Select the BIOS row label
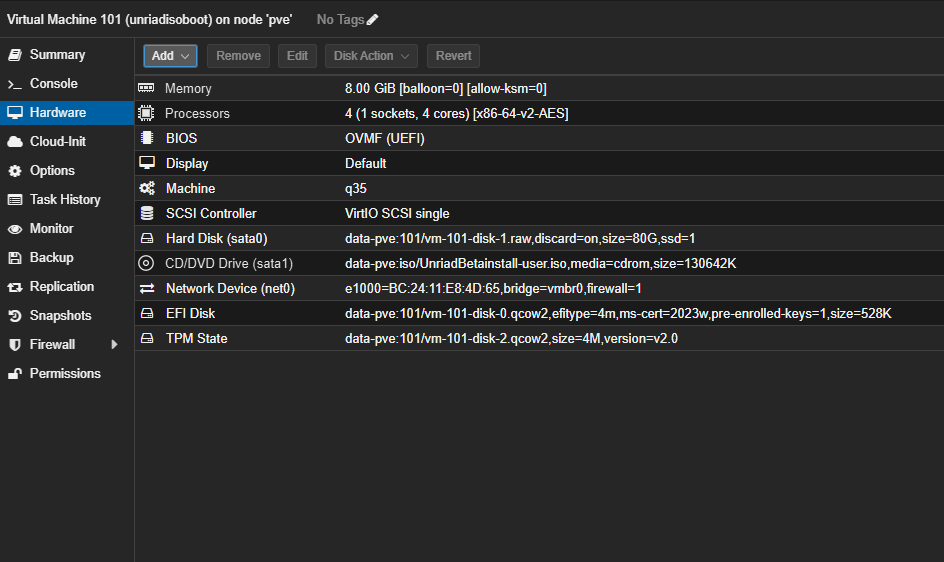 pos(181,139)
